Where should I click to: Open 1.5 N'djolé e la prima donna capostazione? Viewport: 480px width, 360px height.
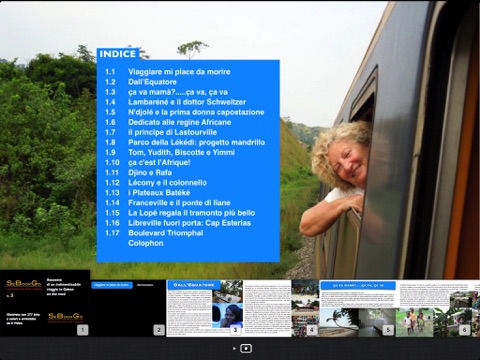(185, 112)
